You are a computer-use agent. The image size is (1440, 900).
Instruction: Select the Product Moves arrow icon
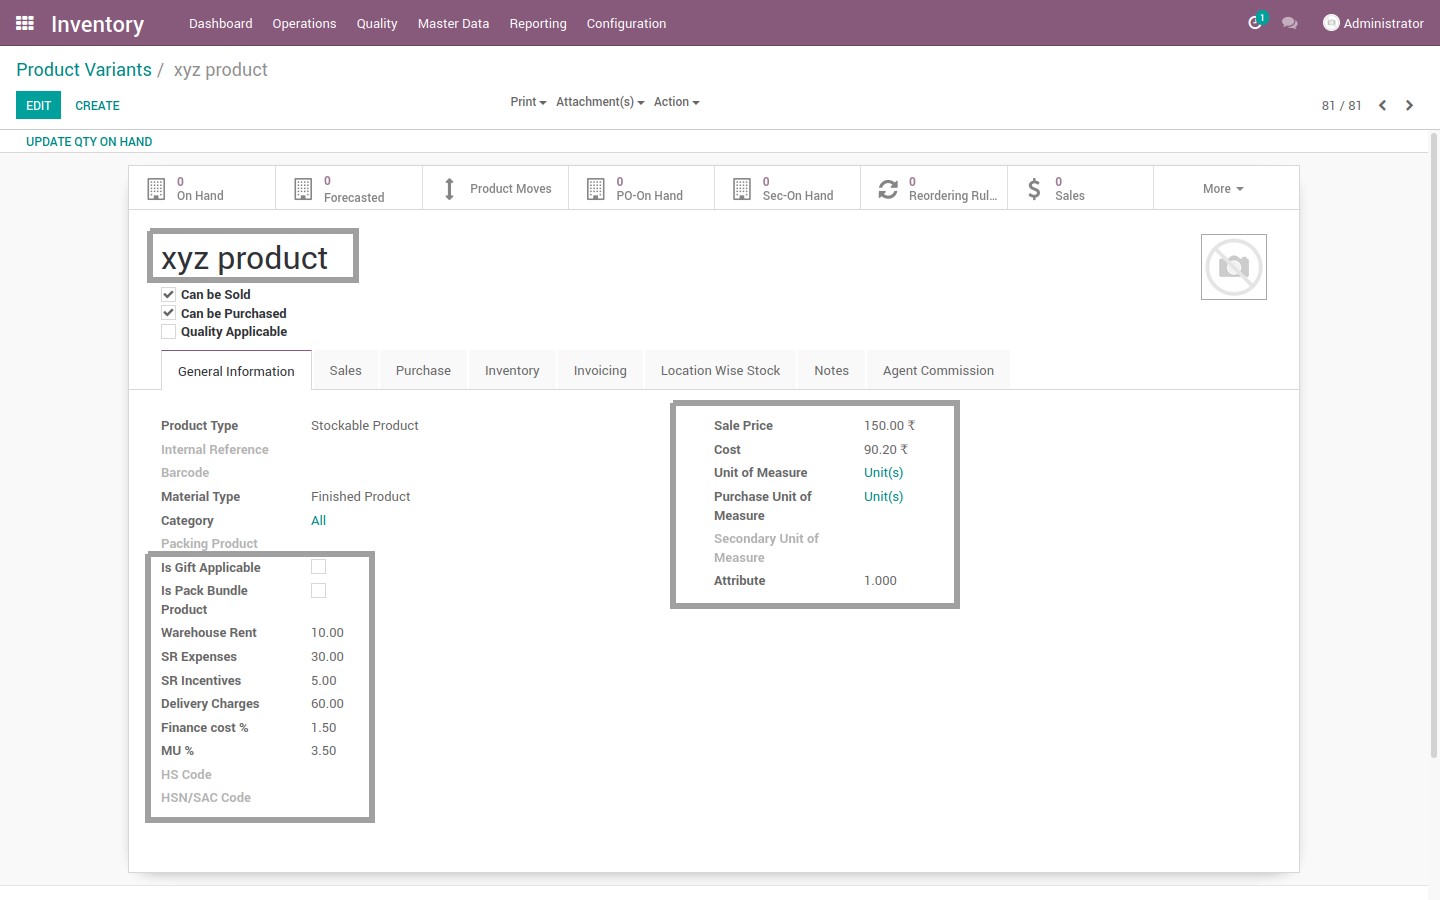coord(450,188)
